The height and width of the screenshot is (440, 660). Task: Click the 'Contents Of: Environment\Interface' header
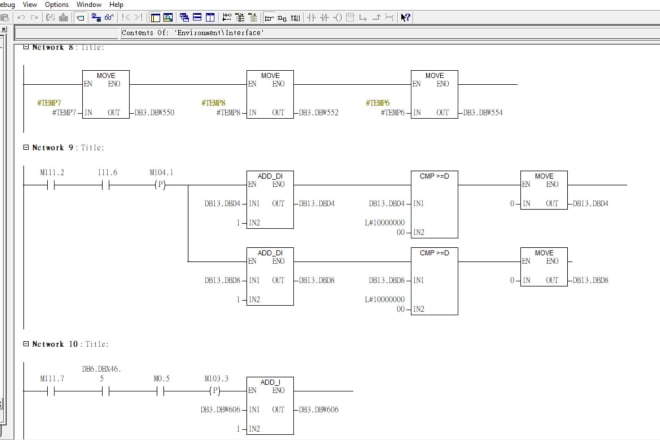tap(193, 32)
